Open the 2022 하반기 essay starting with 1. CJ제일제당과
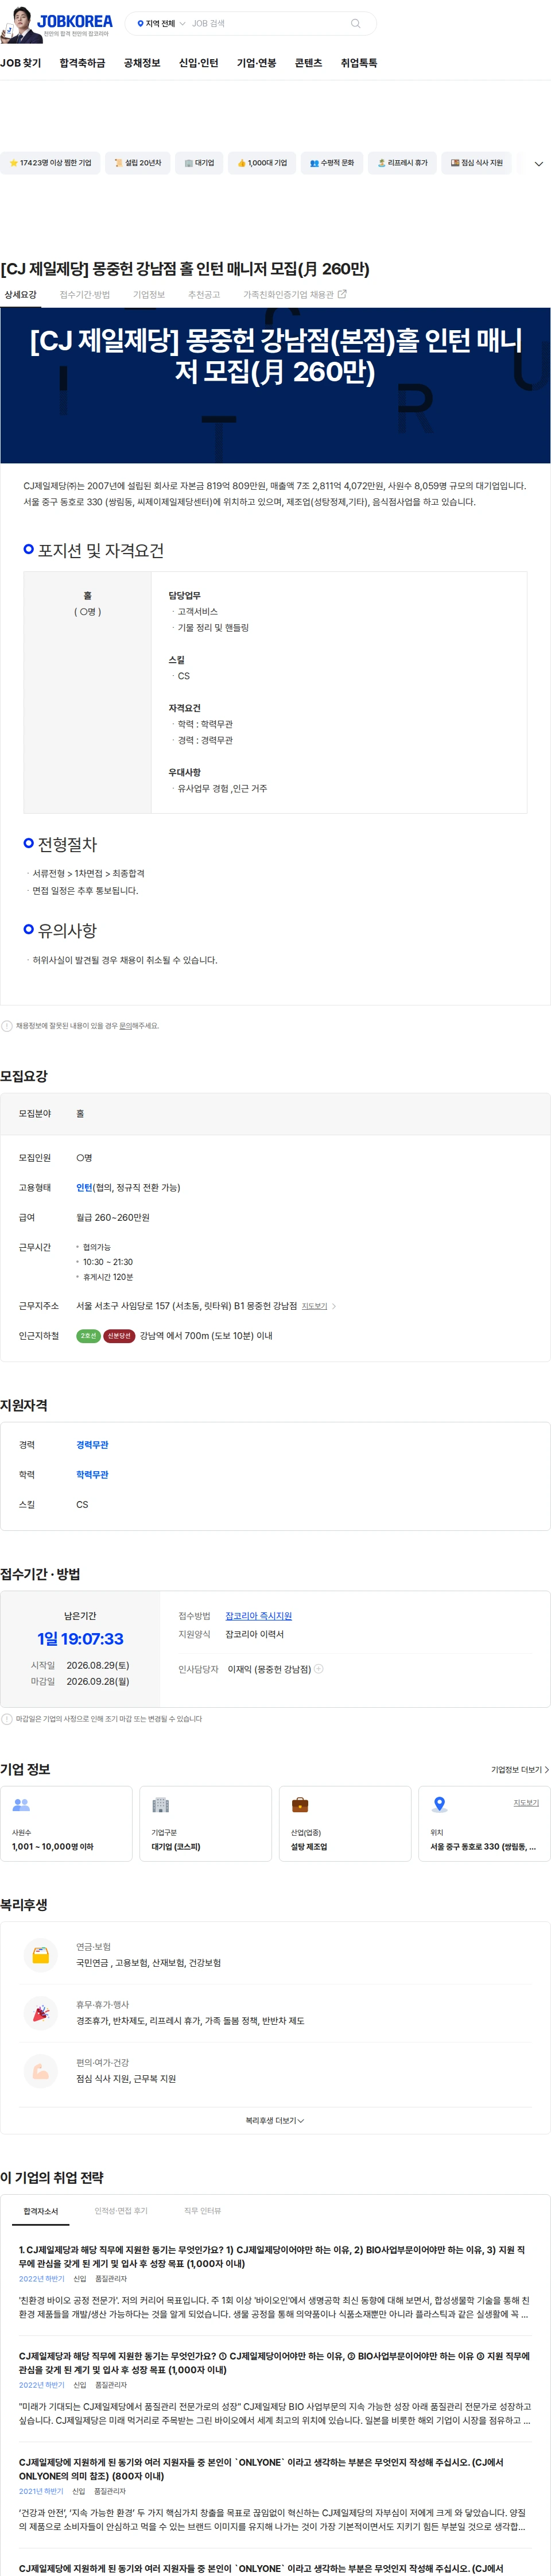 pos(272,2257)
